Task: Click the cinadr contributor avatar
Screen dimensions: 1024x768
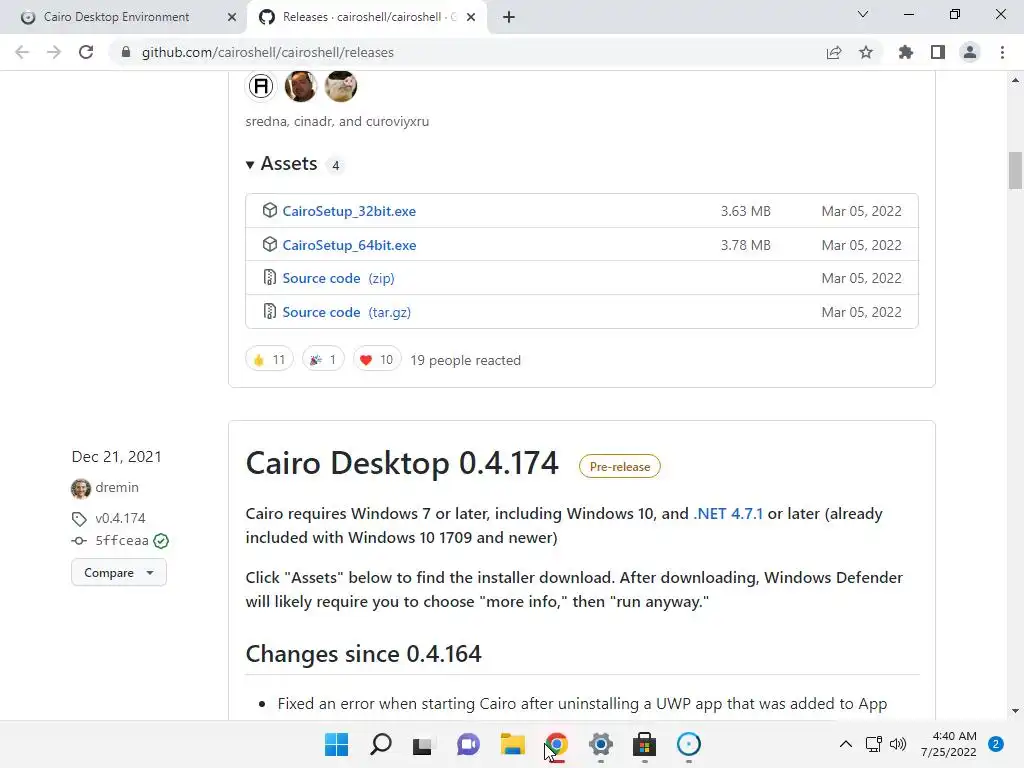Action: (300, 86)
